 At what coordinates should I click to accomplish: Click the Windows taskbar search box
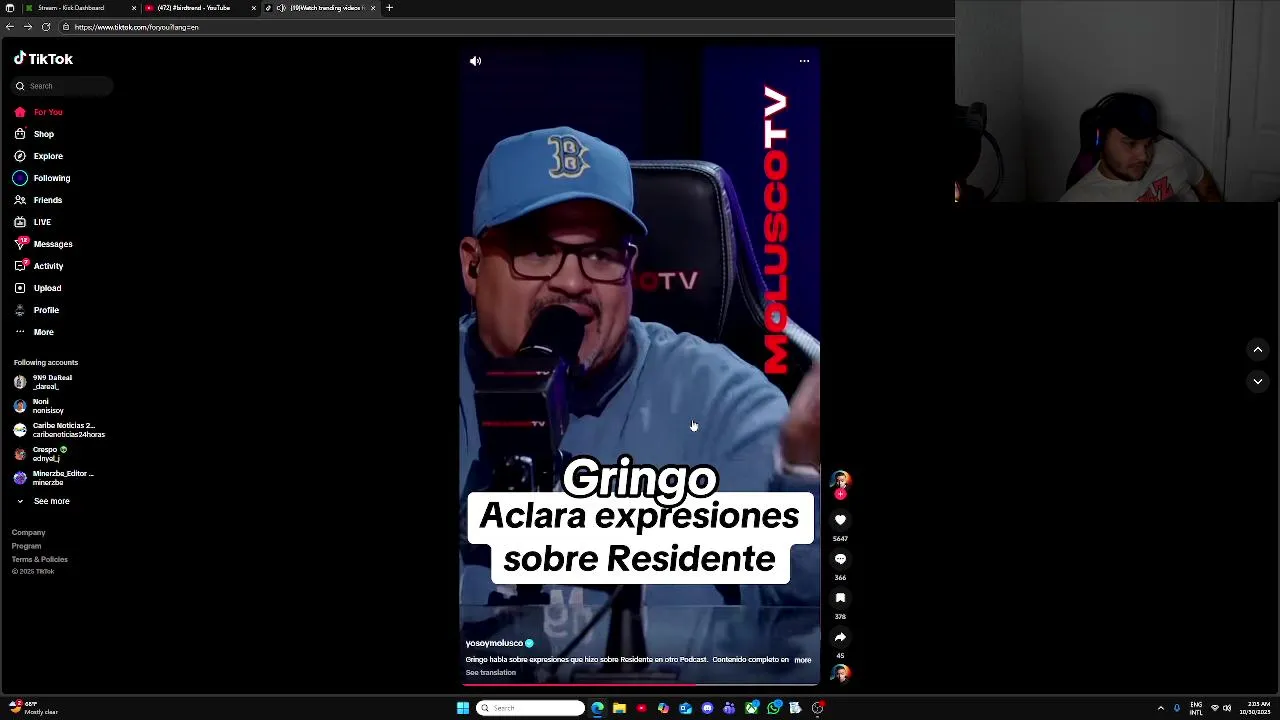click(530, 708)
